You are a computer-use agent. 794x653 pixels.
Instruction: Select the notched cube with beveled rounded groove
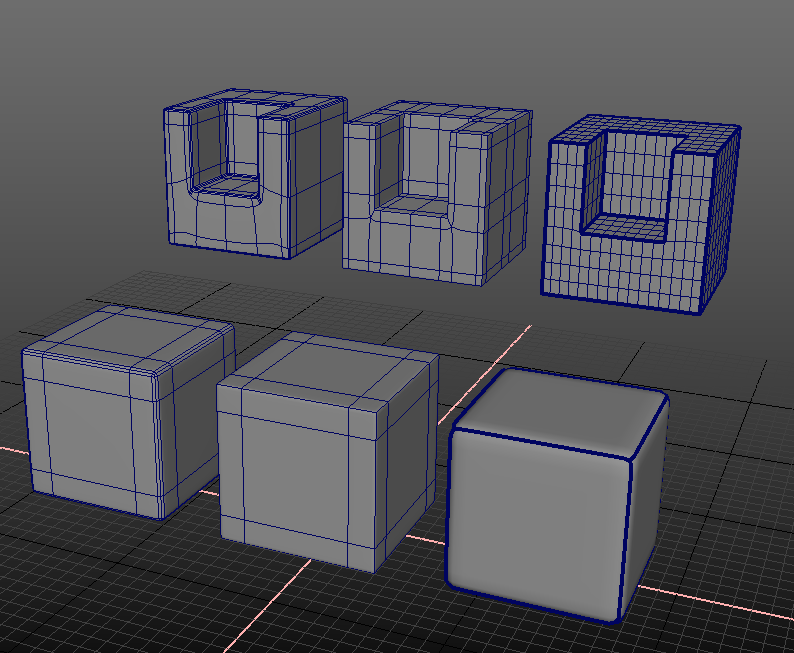[x=255, y=174]
